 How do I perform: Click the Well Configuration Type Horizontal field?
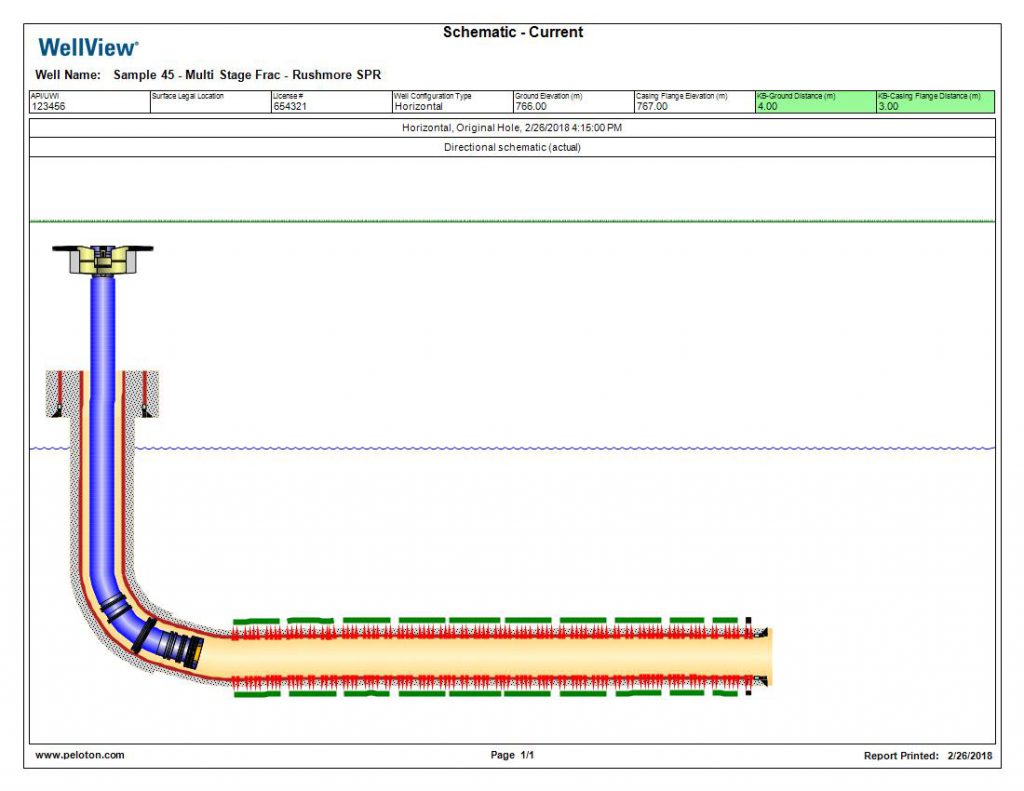click(x=418, y=106)
